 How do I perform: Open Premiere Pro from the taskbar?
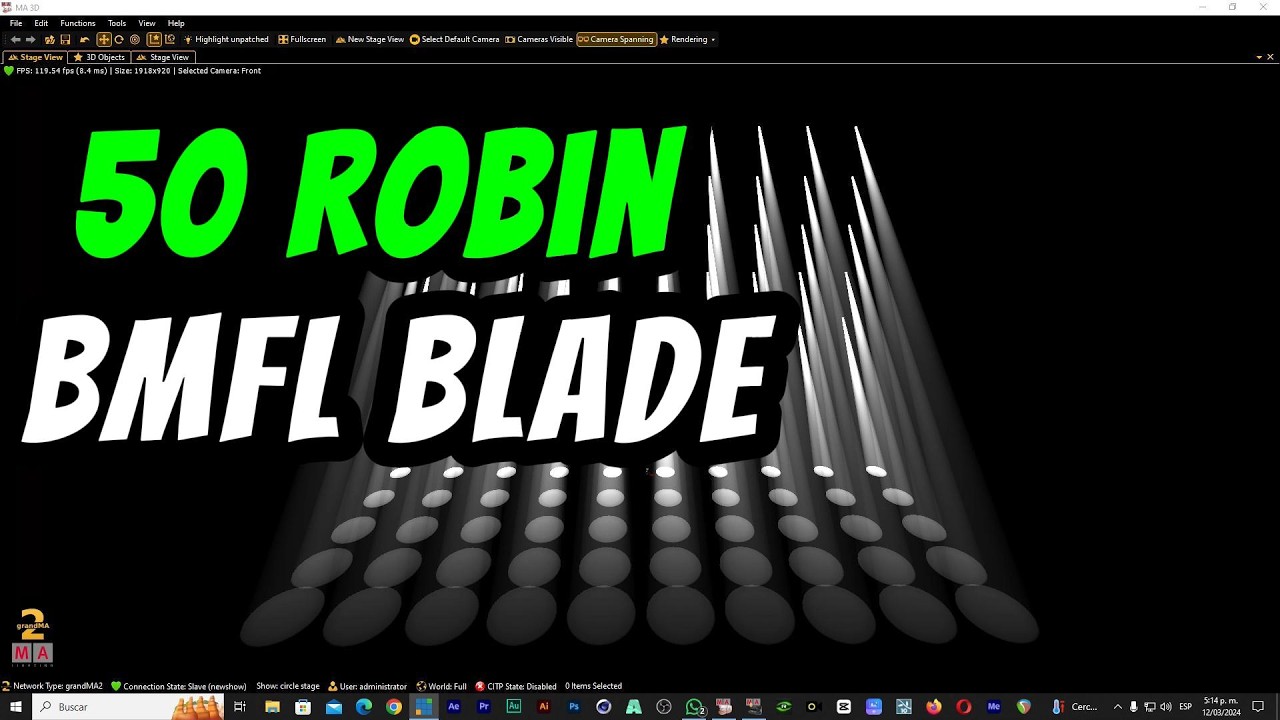(484, 707)
